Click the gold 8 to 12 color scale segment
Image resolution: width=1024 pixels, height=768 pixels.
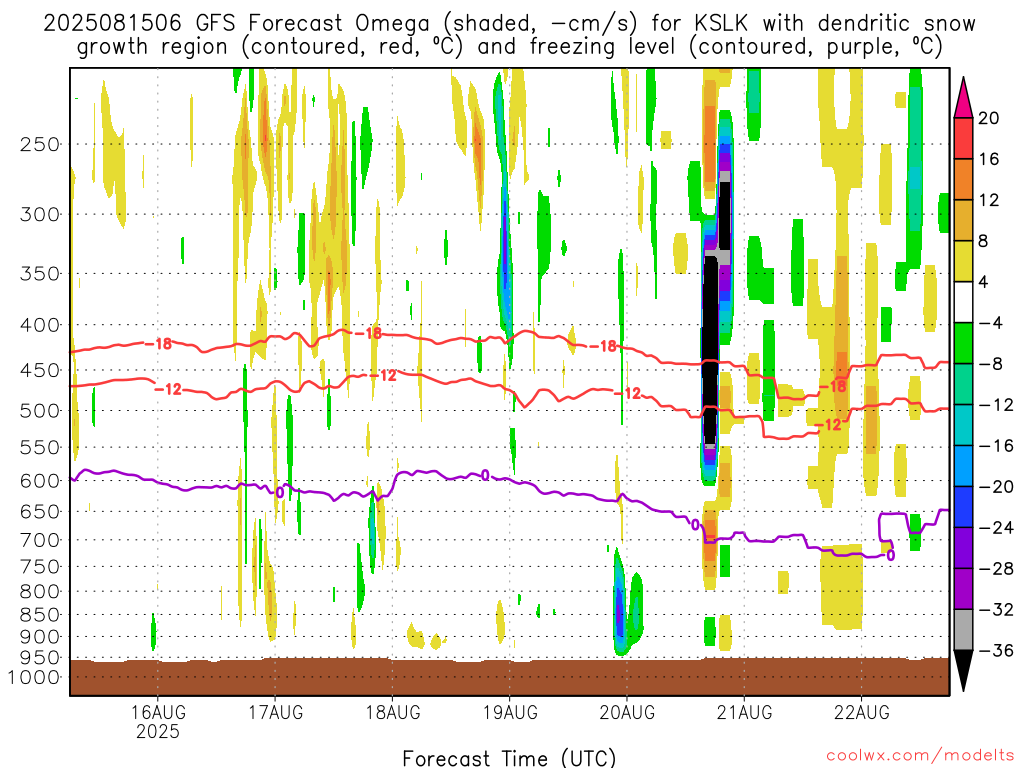click(x=963, y=221)
